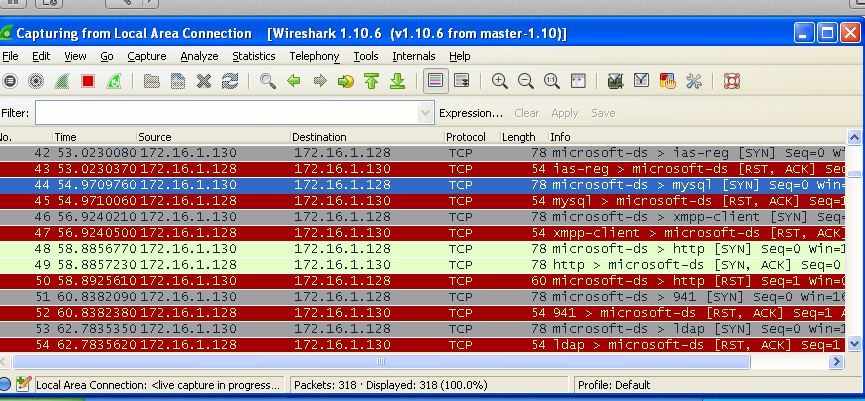Image resolution: width=865 pixels, height=401 pixels.
Task: Edit display filters icon
Action: coord(642,81)
